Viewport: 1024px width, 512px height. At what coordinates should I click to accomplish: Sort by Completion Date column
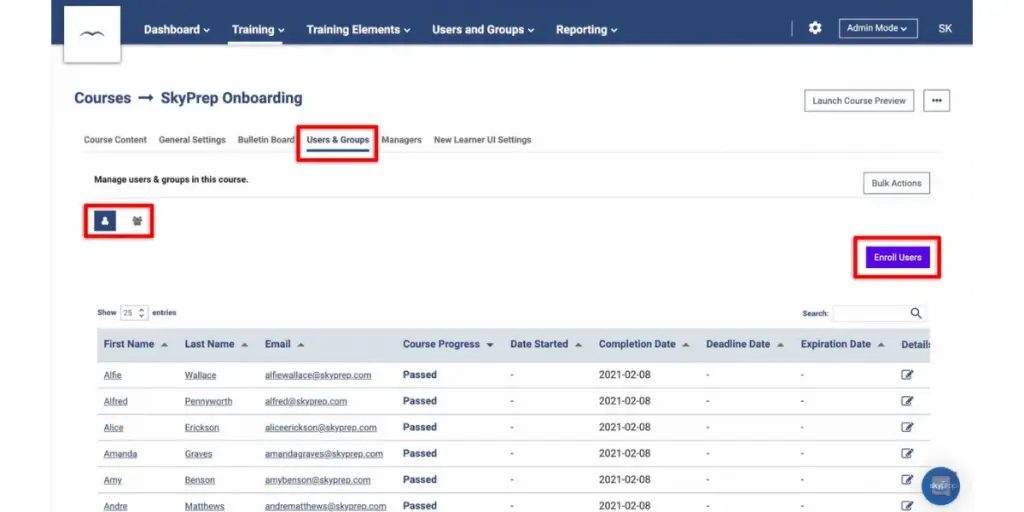(x=644, y=344)
